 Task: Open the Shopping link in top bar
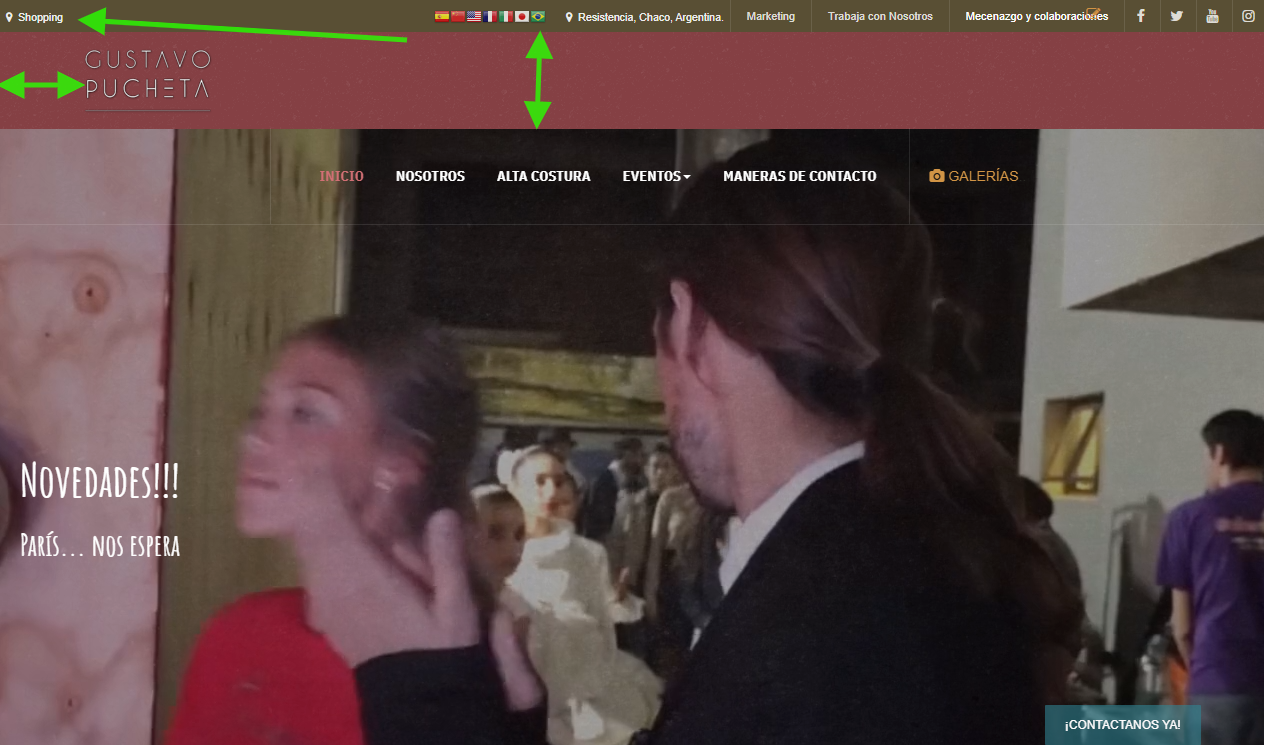tap(40, 17)
